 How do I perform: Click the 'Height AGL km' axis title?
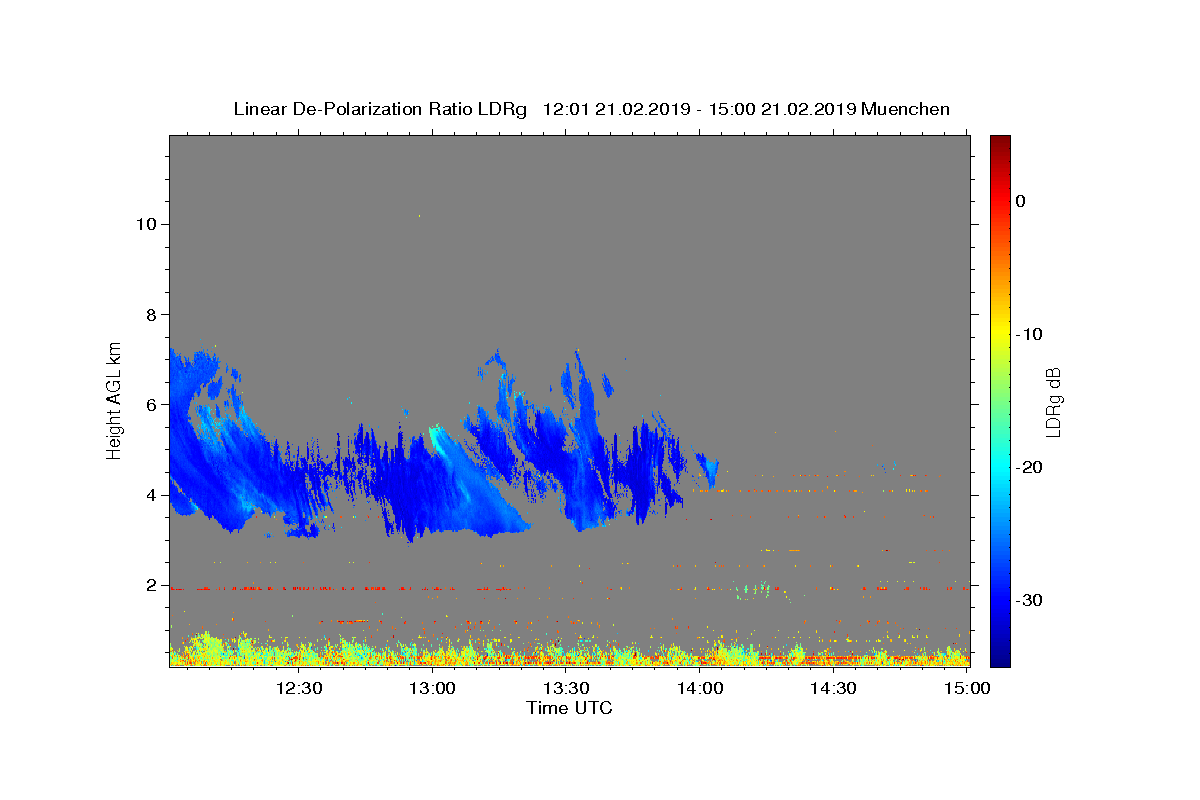tap(115, 400)
